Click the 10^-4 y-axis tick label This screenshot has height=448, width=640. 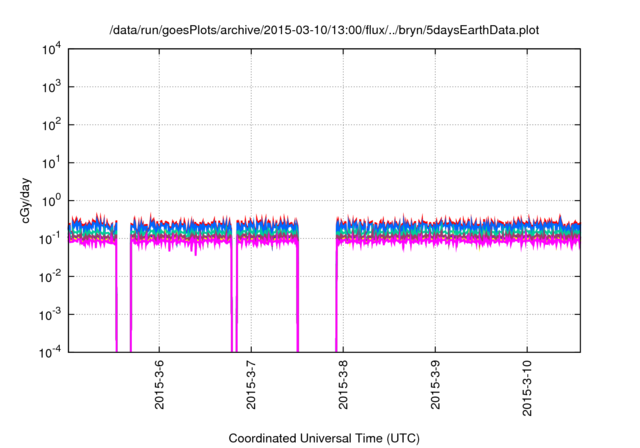50,352
